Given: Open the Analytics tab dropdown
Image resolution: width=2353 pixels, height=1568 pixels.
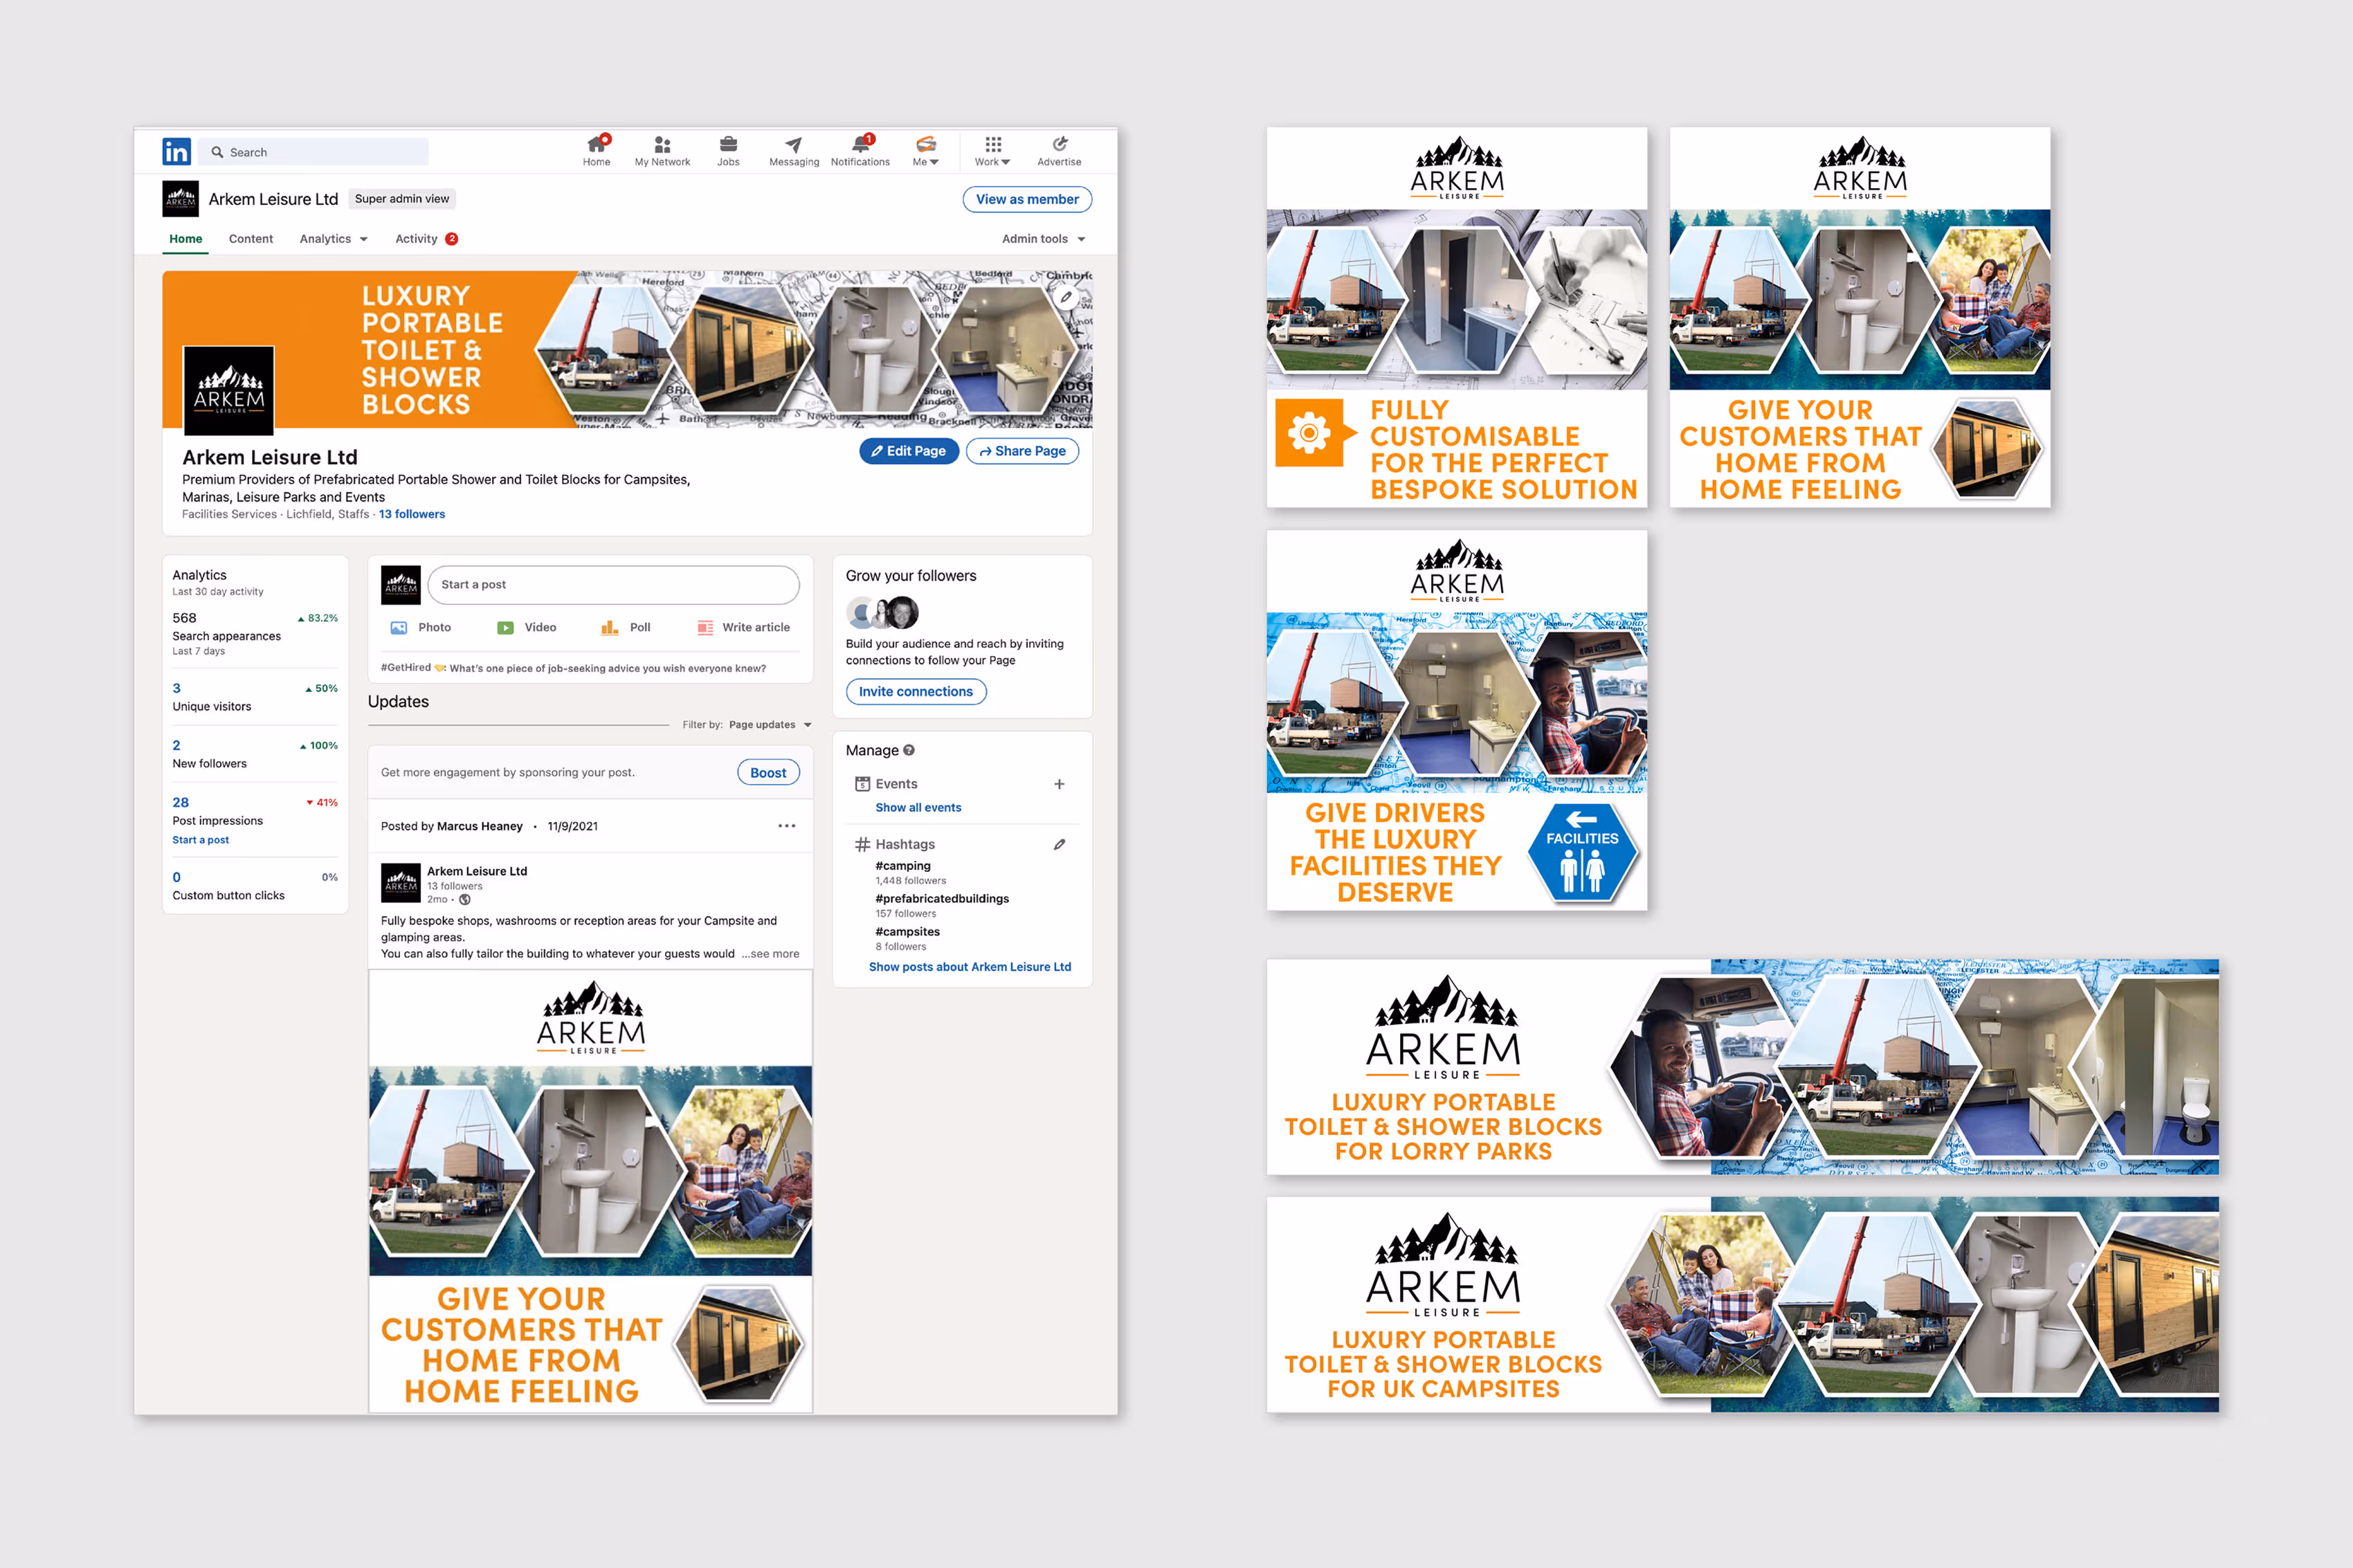Looking at the screenshot, I should [334, 239].
